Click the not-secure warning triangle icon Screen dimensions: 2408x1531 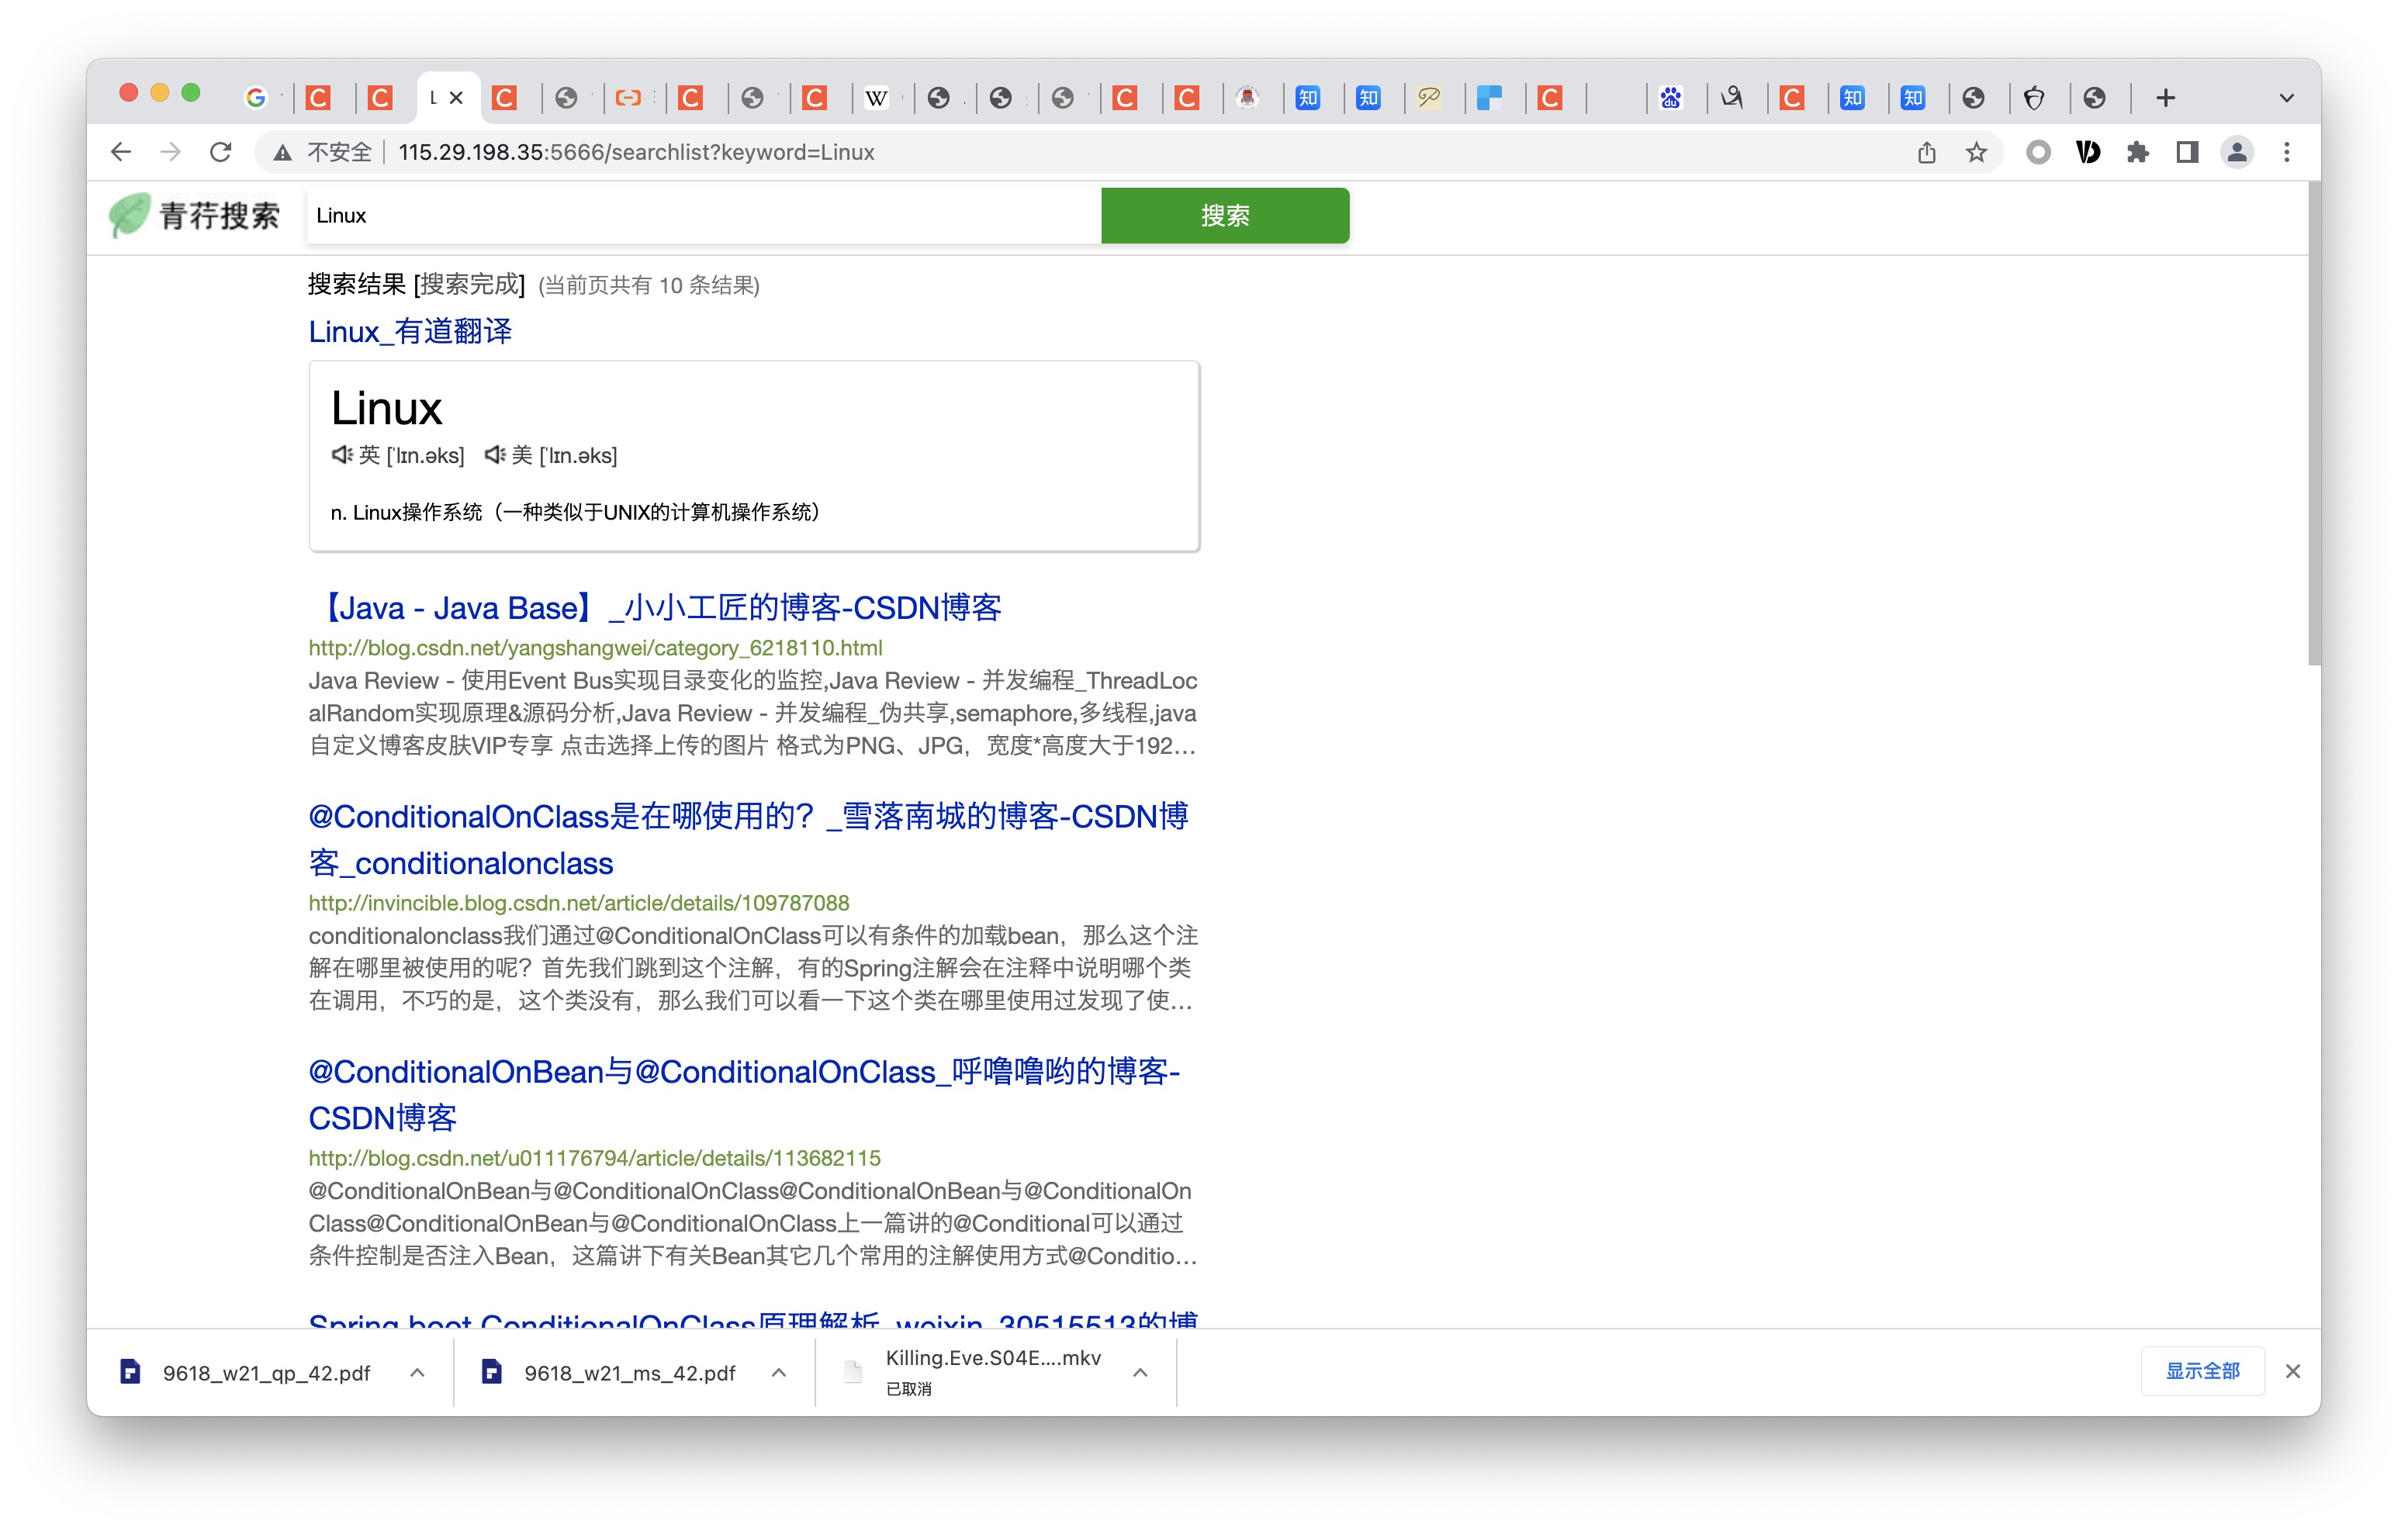coord(283,152)
